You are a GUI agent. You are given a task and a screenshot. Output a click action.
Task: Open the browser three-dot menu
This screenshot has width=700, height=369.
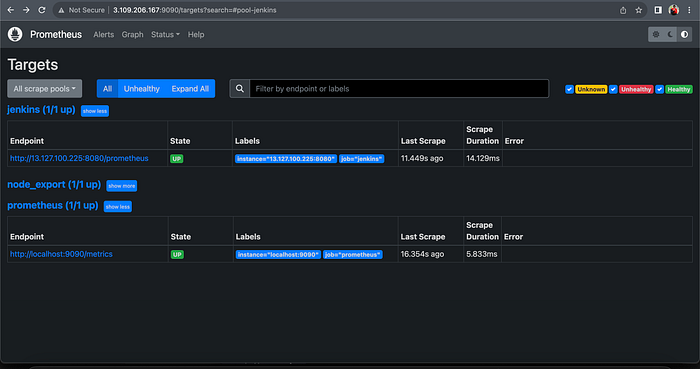click(689, 10)
